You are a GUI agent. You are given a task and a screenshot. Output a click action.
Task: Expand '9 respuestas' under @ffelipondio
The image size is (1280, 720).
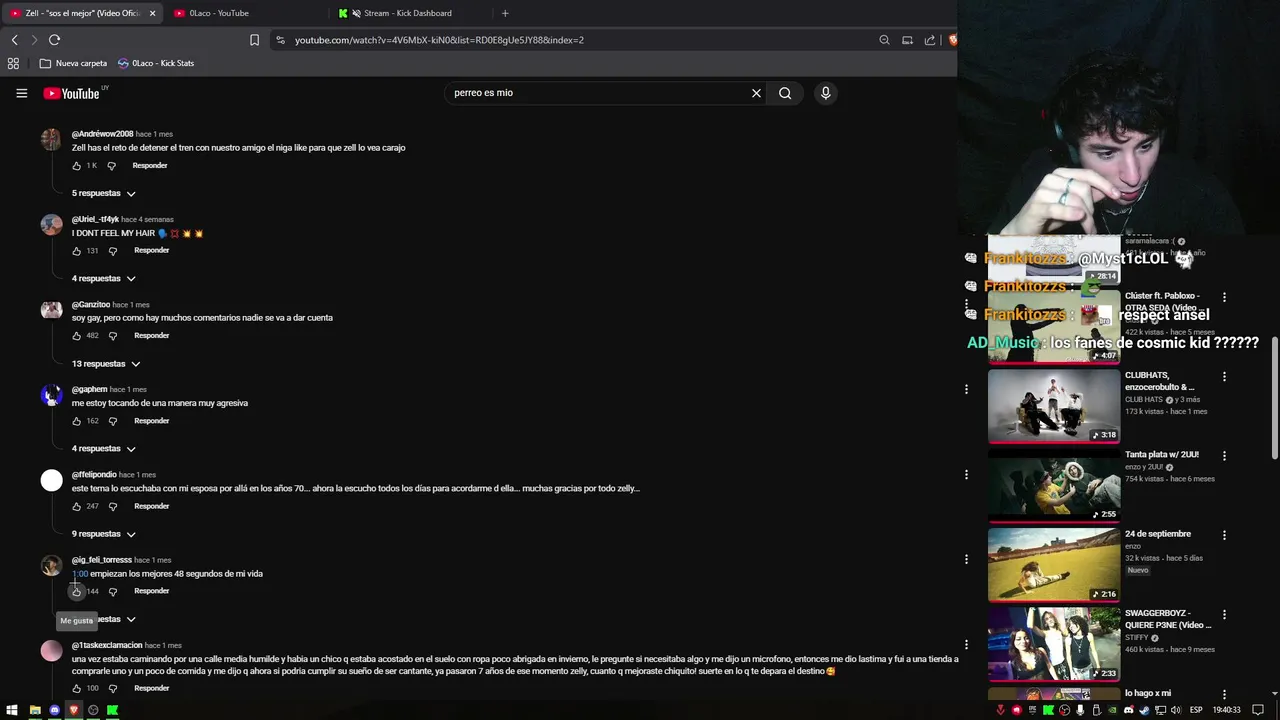coord(103,534)
